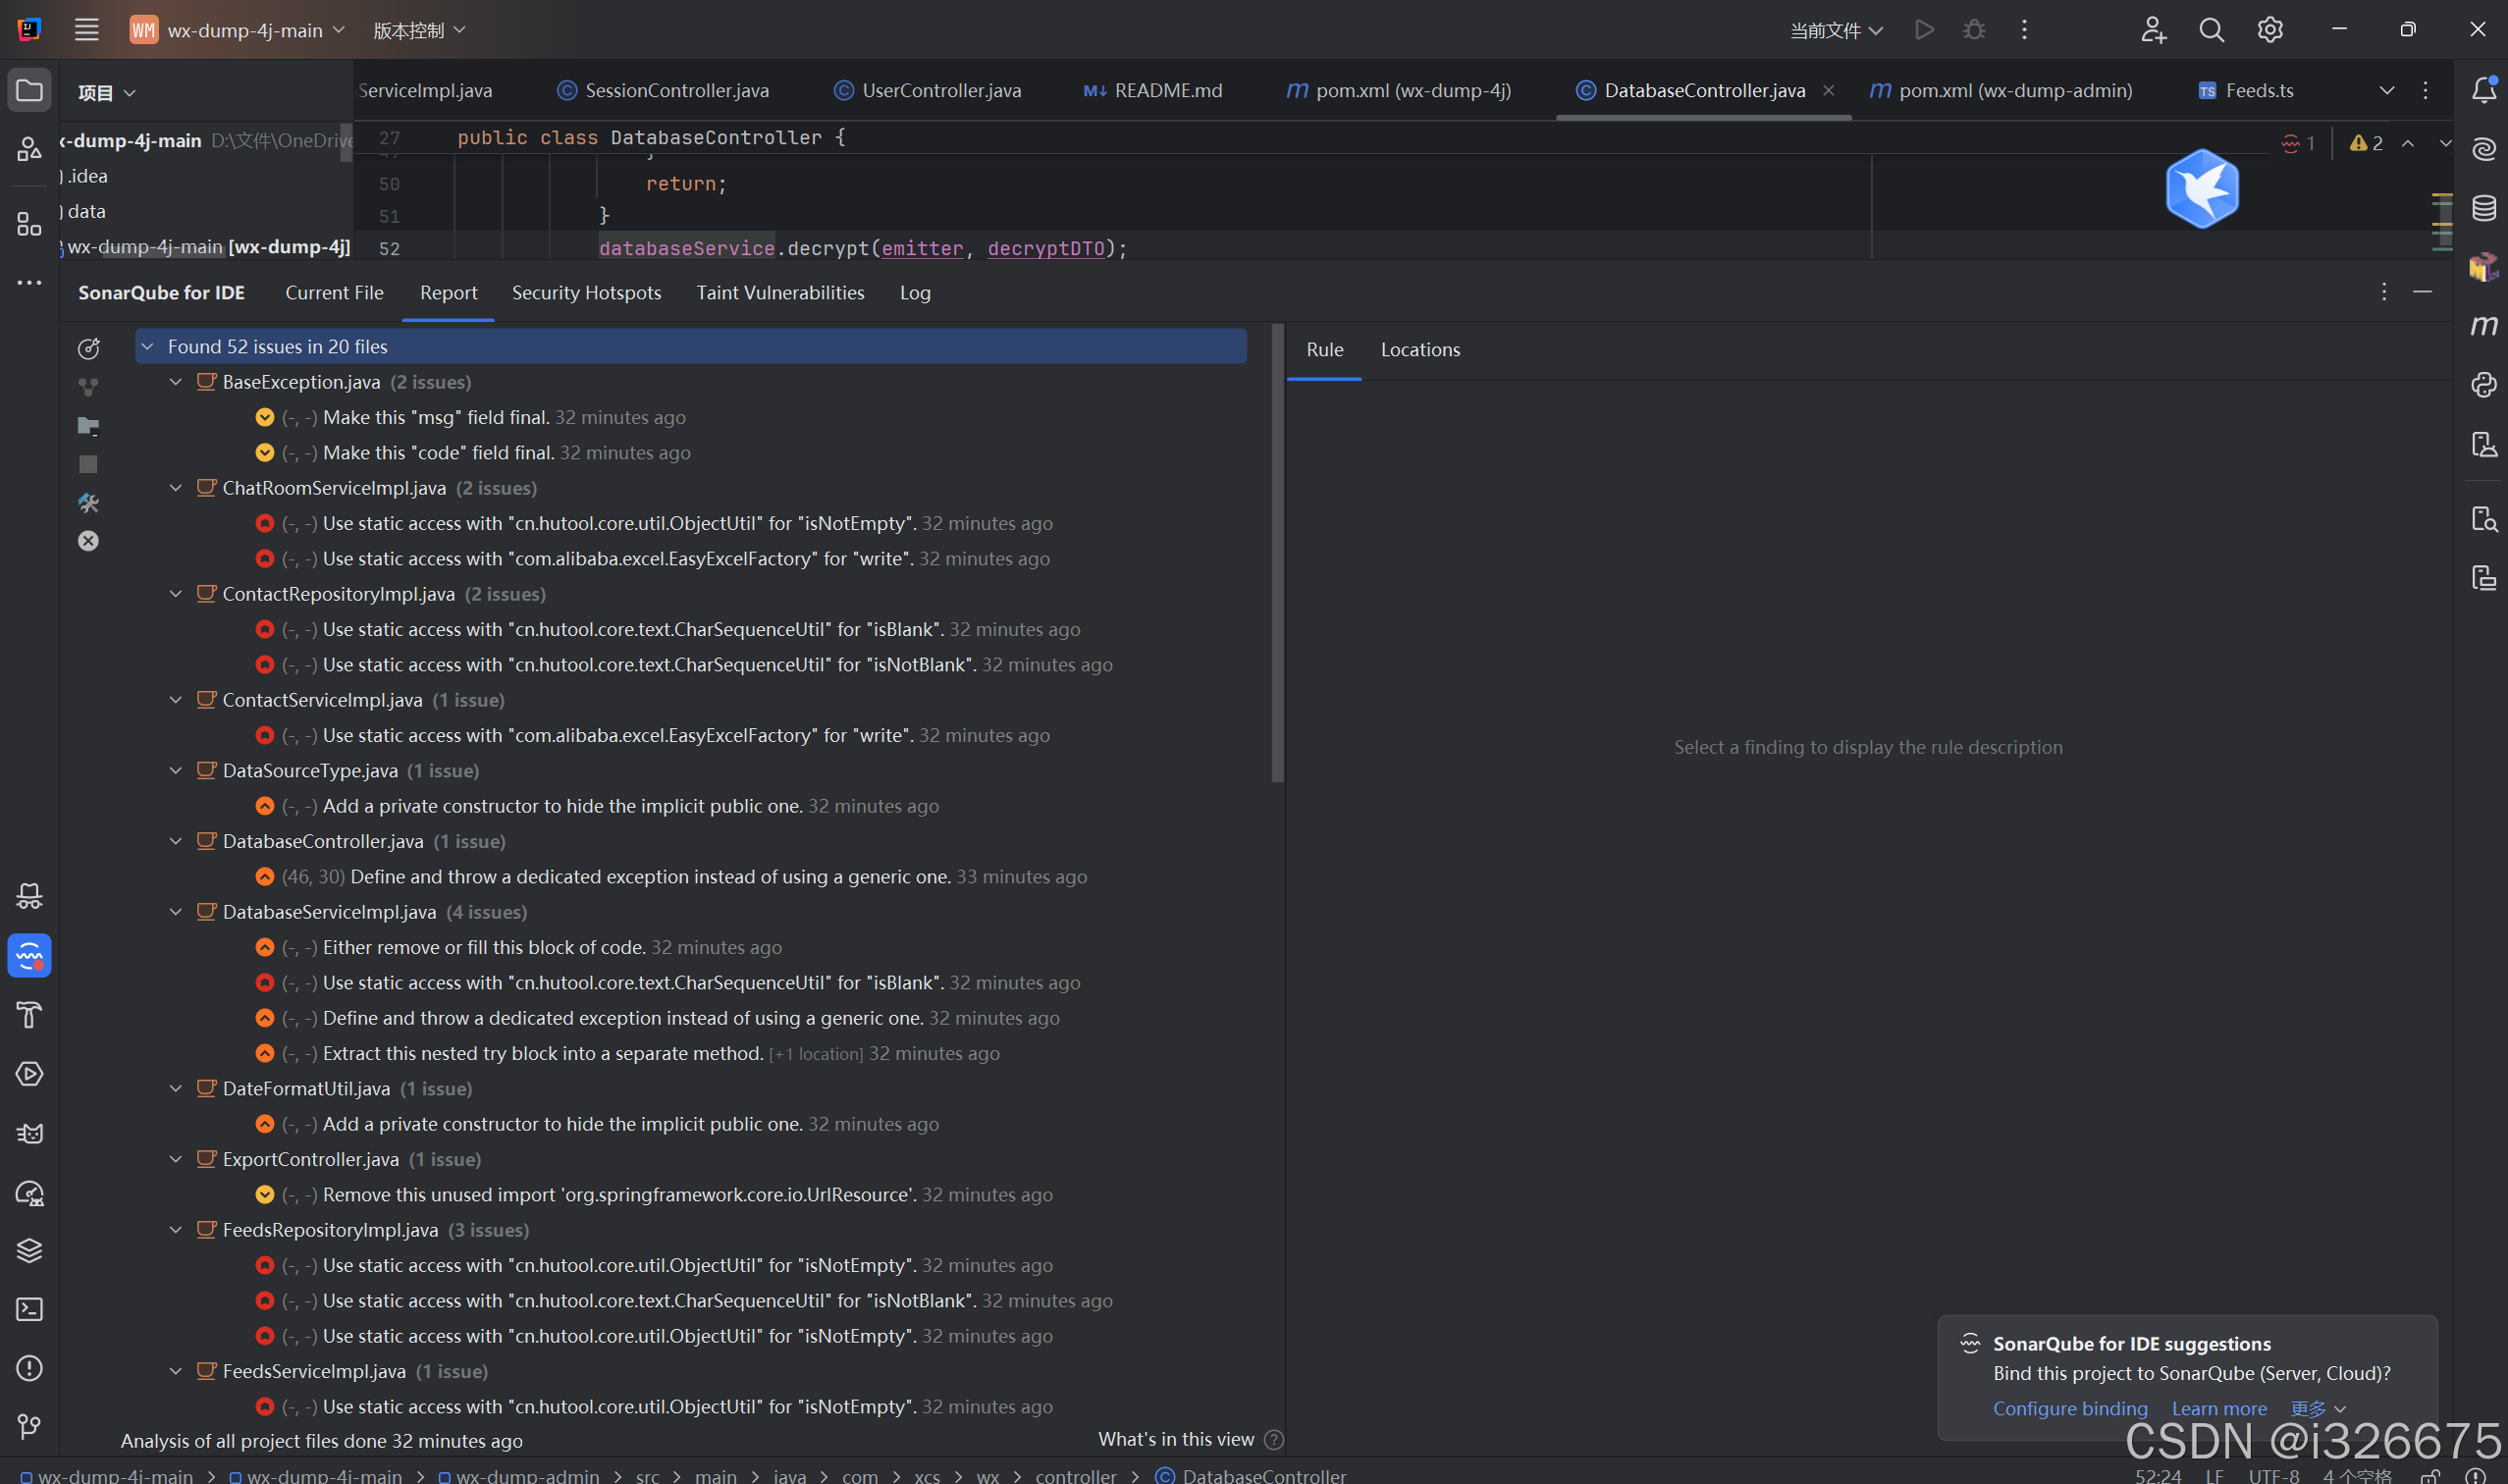Open the 当前文件 run configuration dropdown
Image resolution: width=2508 pixels, height=1484 pixels.
(x=1836, y=30)
